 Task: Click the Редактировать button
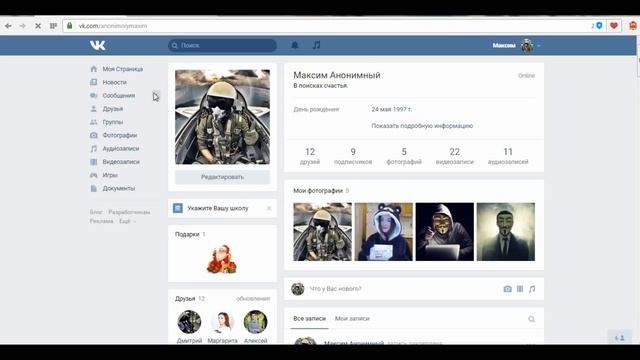coord(222,177)
